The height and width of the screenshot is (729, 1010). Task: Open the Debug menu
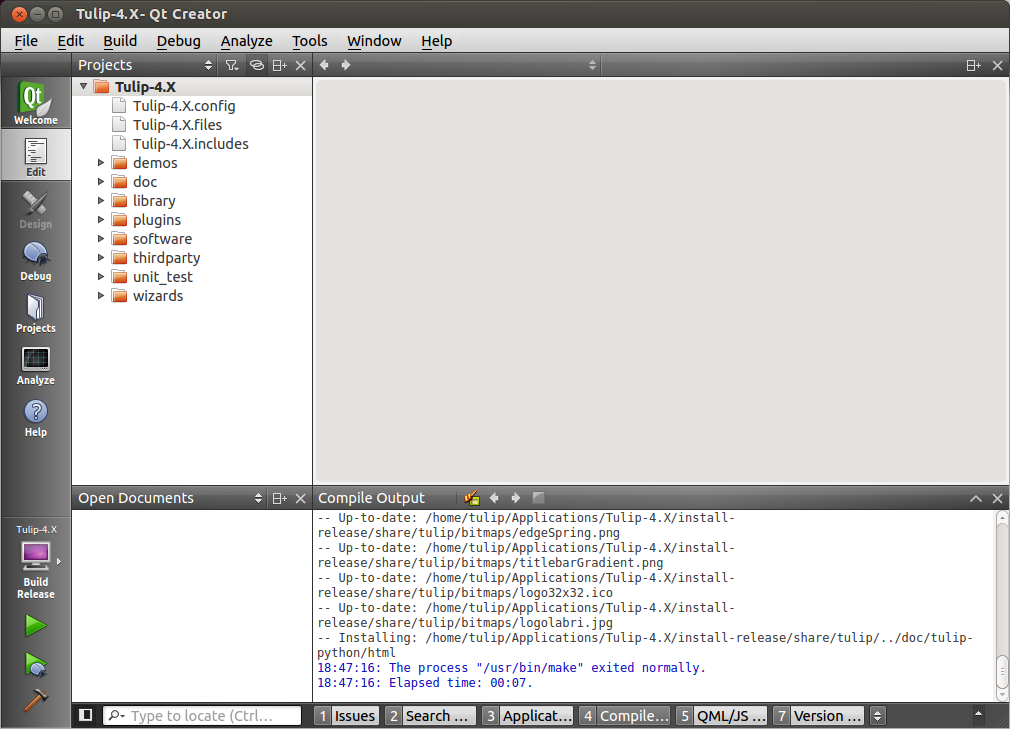[178, 41]
